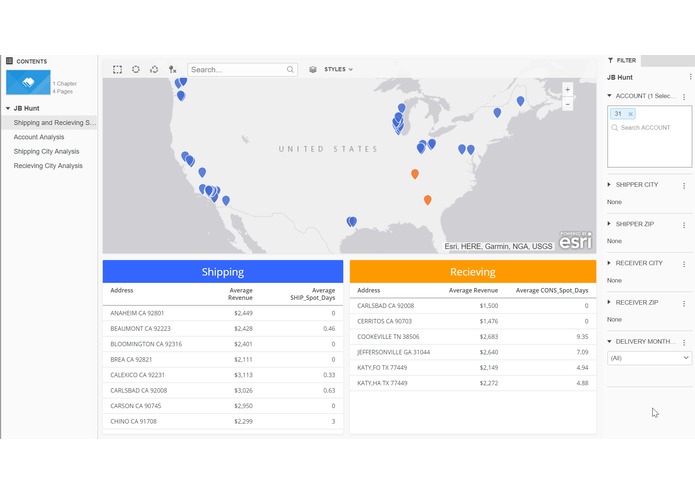Open the Account Analysis page
This screenshot has height=494, width=695.
39,137
